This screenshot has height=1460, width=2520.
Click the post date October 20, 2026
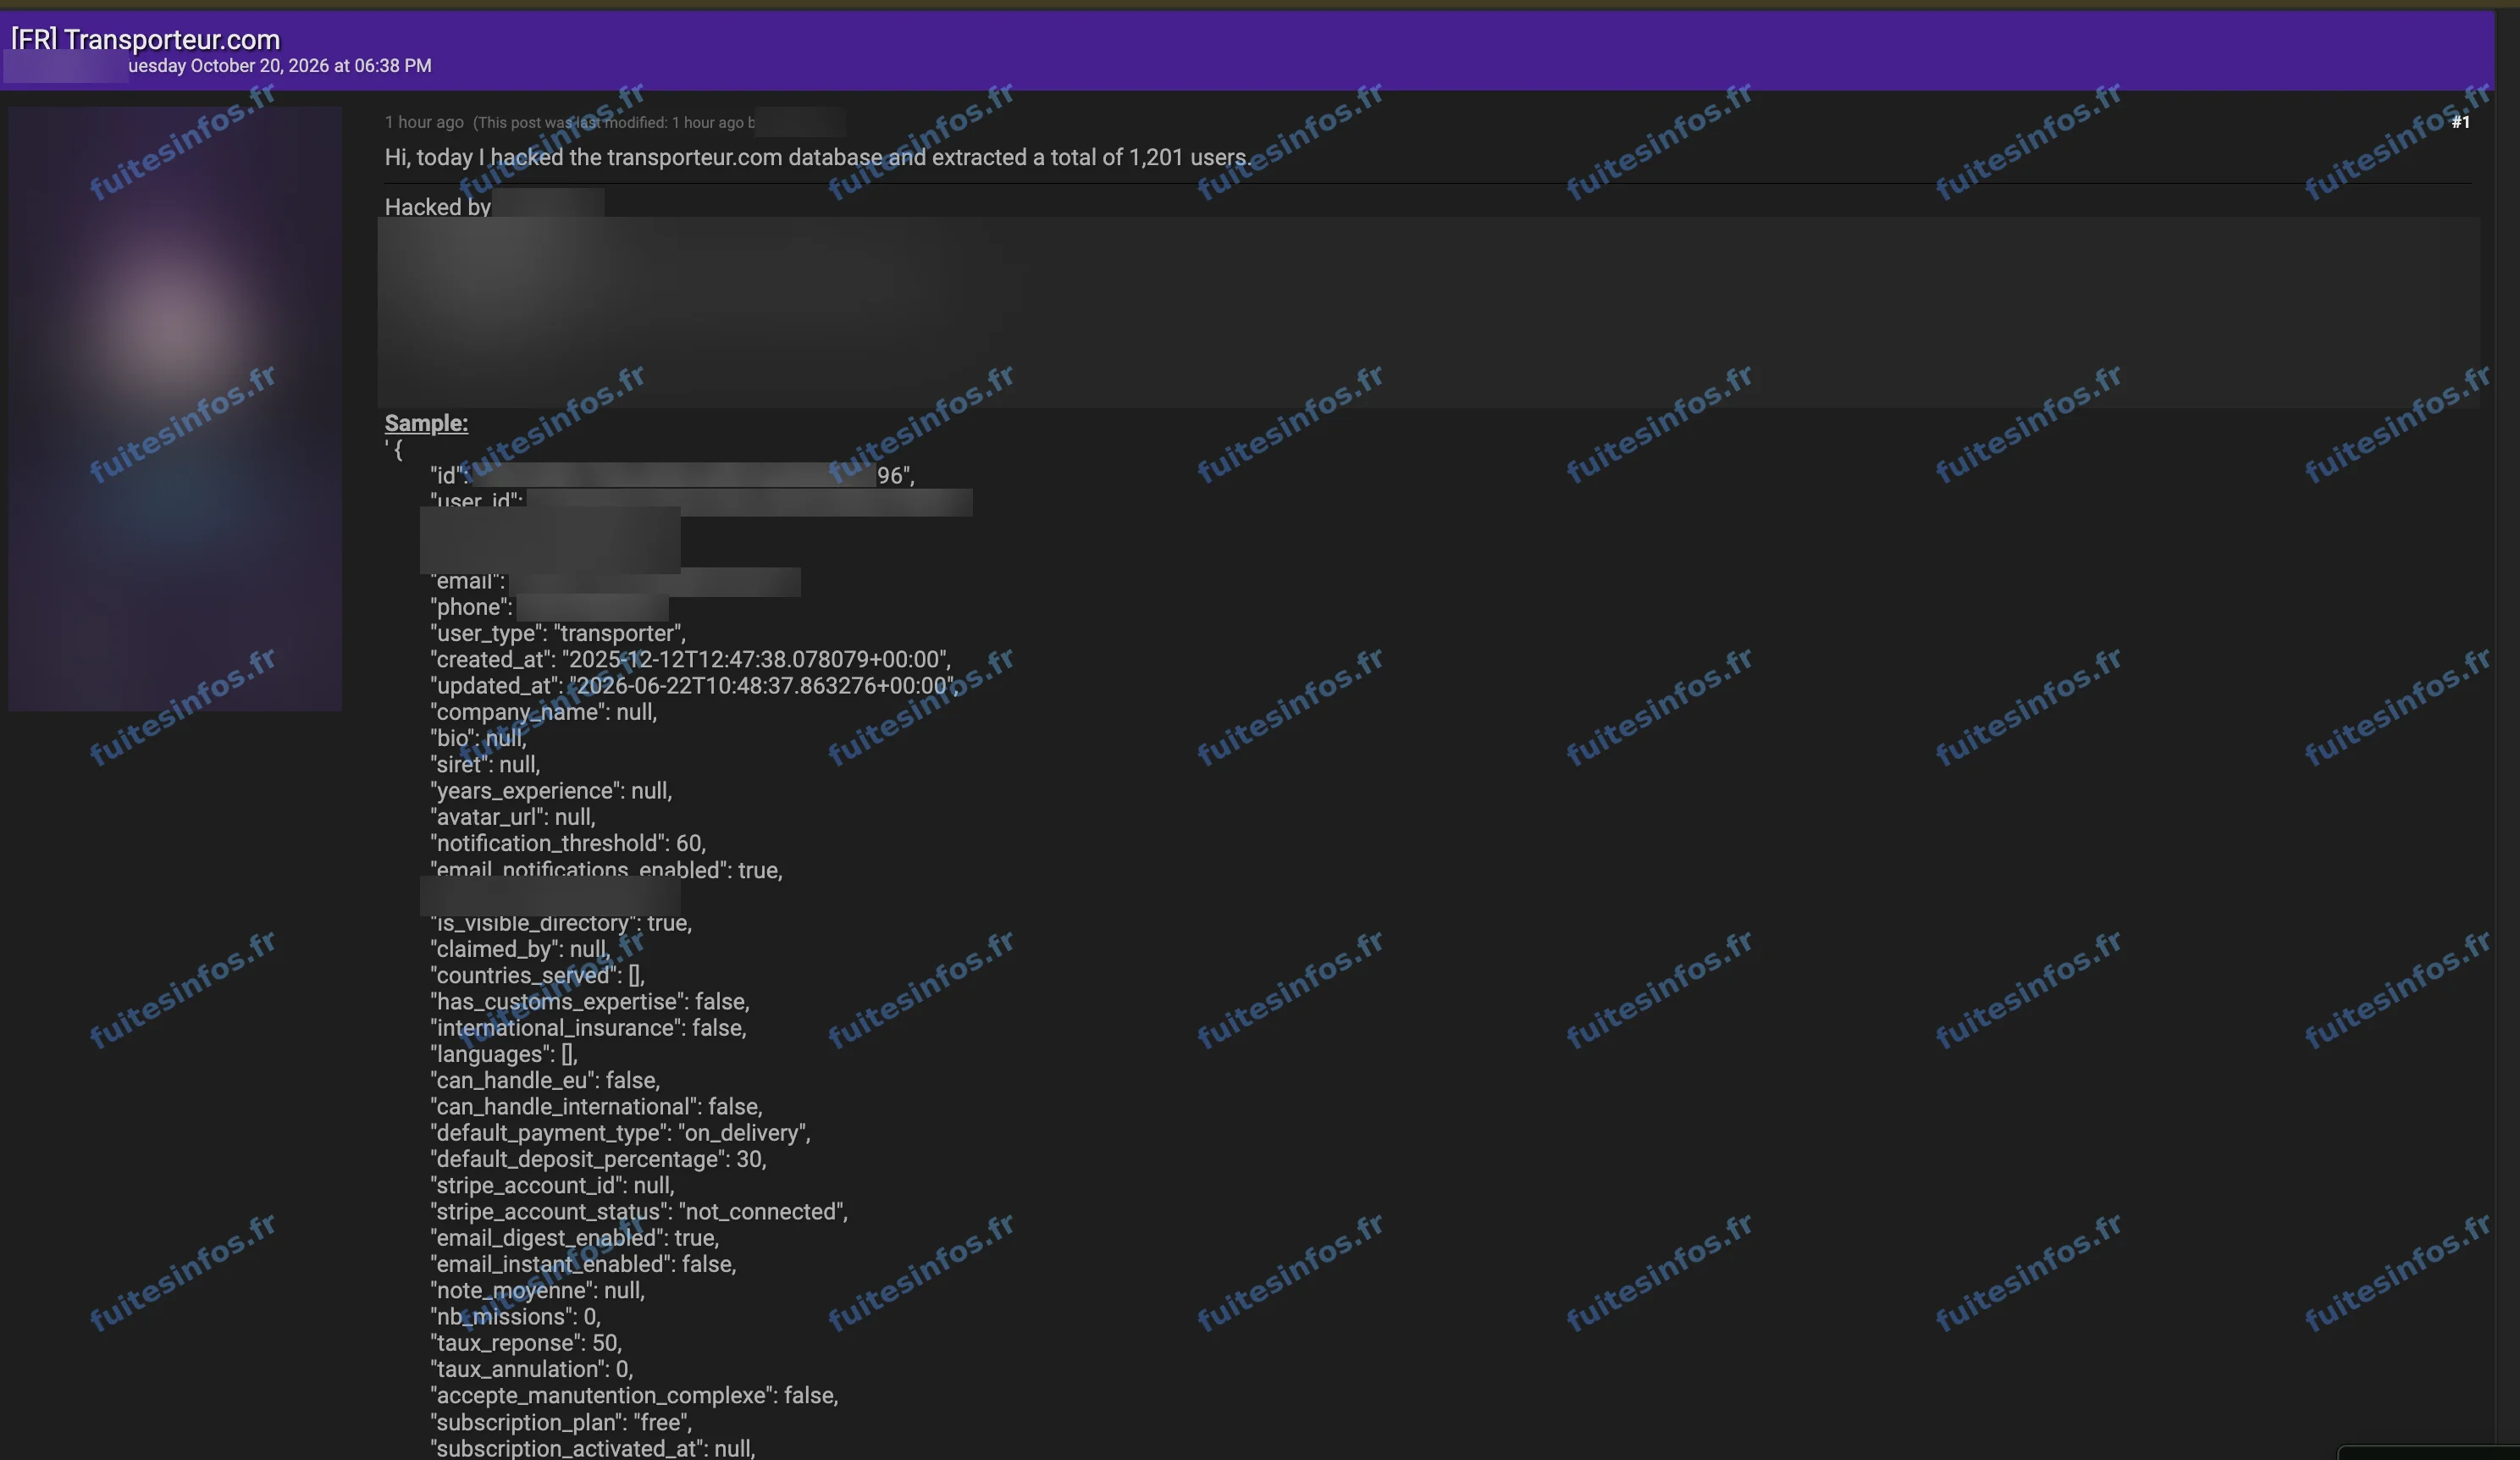pyautogui.click(x=280, y=66)
